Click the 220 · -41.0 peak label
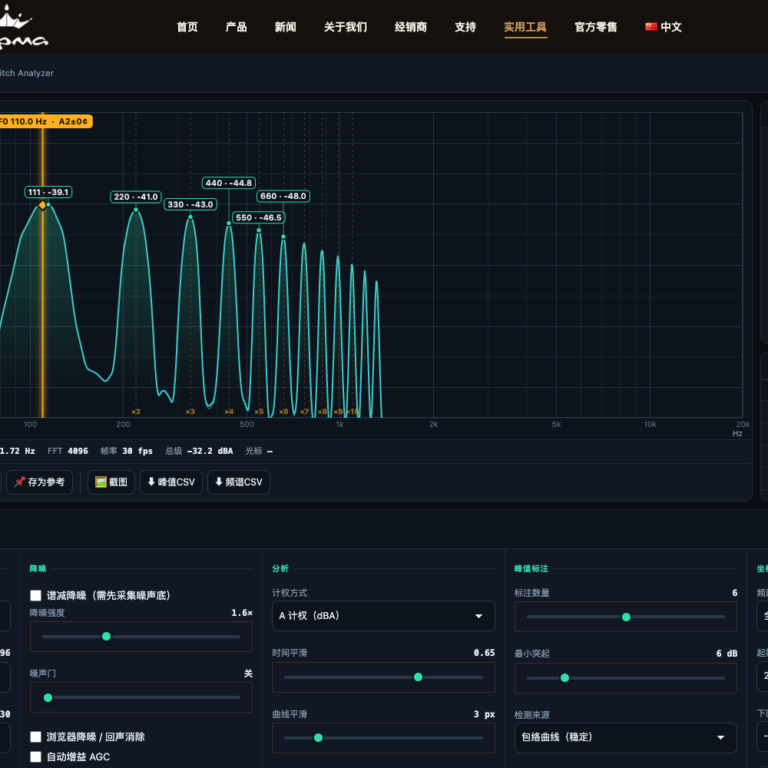 click(136, 197)
